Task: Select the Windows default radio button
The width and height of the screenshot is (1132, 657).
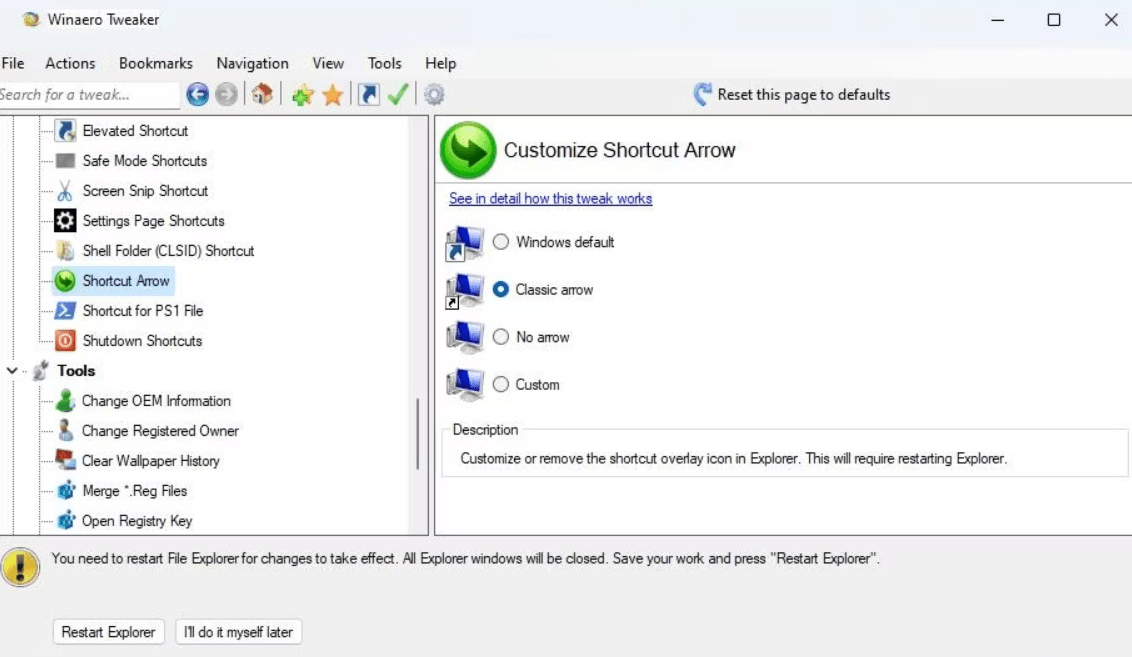Action: click(500, 242)
